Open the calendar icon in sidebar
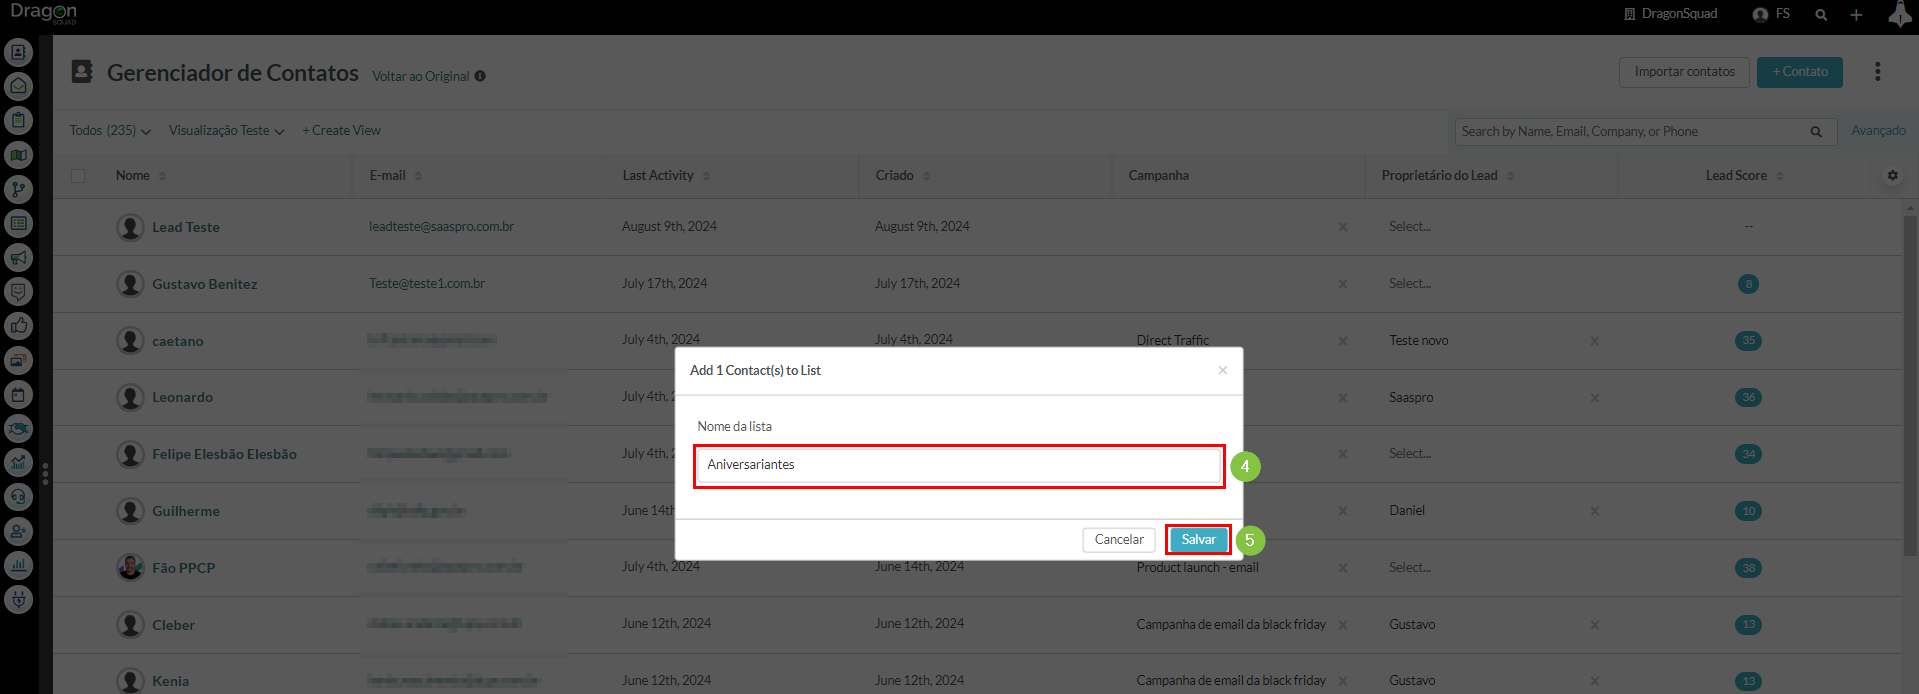This screenshot has height=694, width=1919. click(x=18, y=394)
